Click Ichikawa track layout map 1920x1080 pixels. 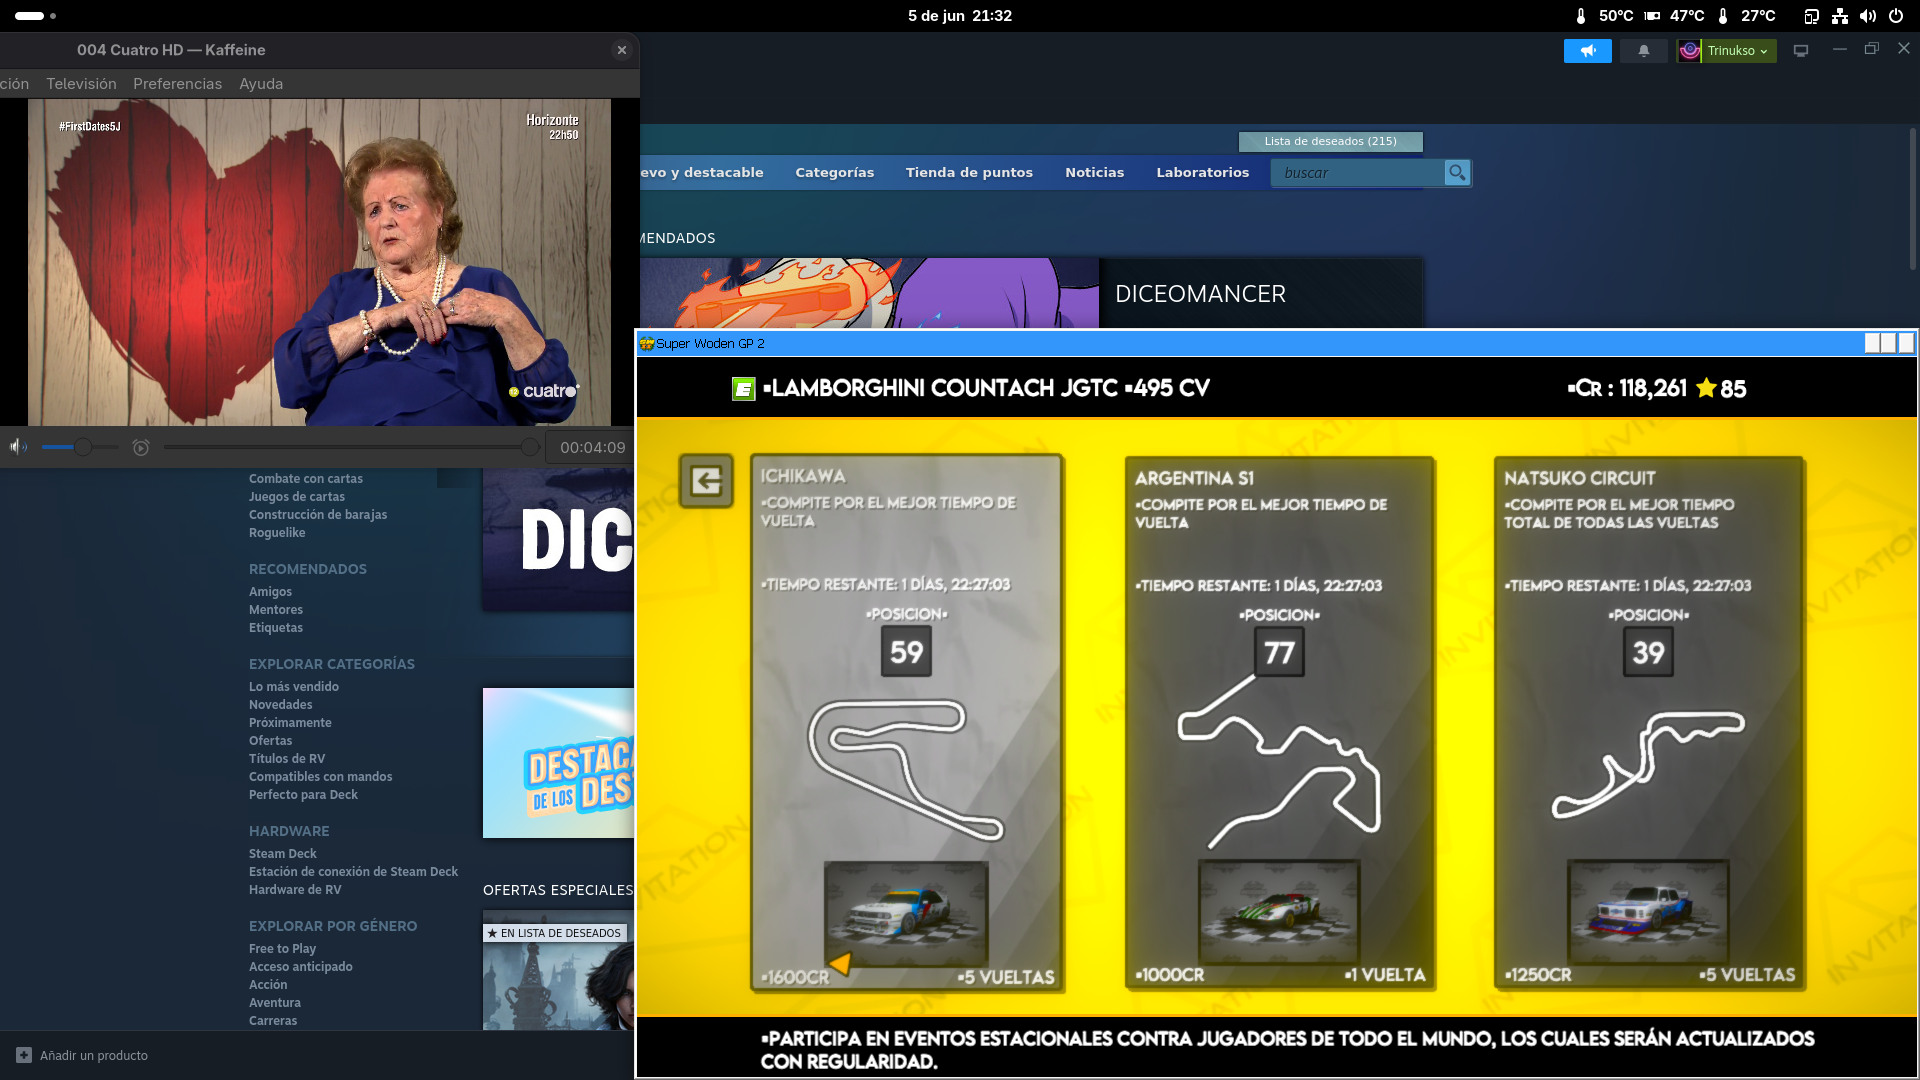pyautogui.click(x=905, y=769)
